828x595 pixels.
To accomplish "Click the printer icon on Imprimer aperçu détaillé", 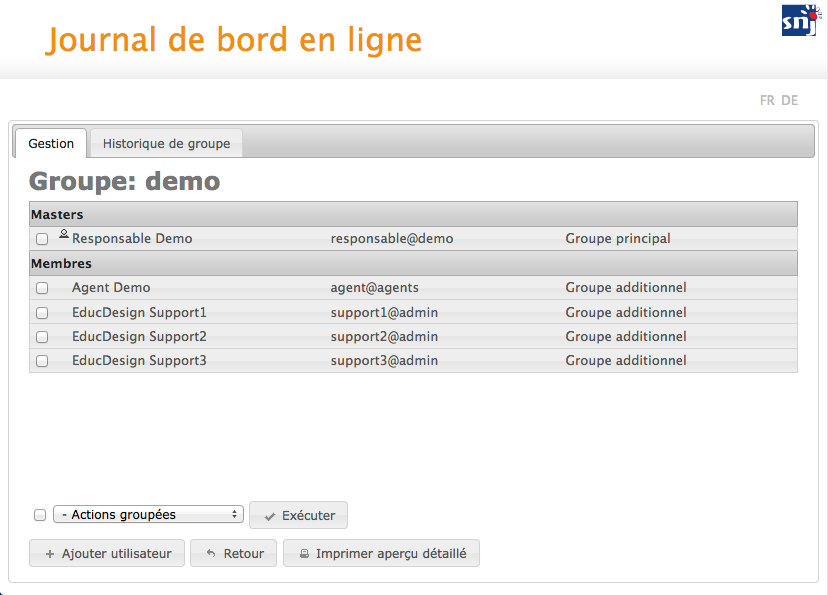I will pyautogui.click(x=303, y=553).
